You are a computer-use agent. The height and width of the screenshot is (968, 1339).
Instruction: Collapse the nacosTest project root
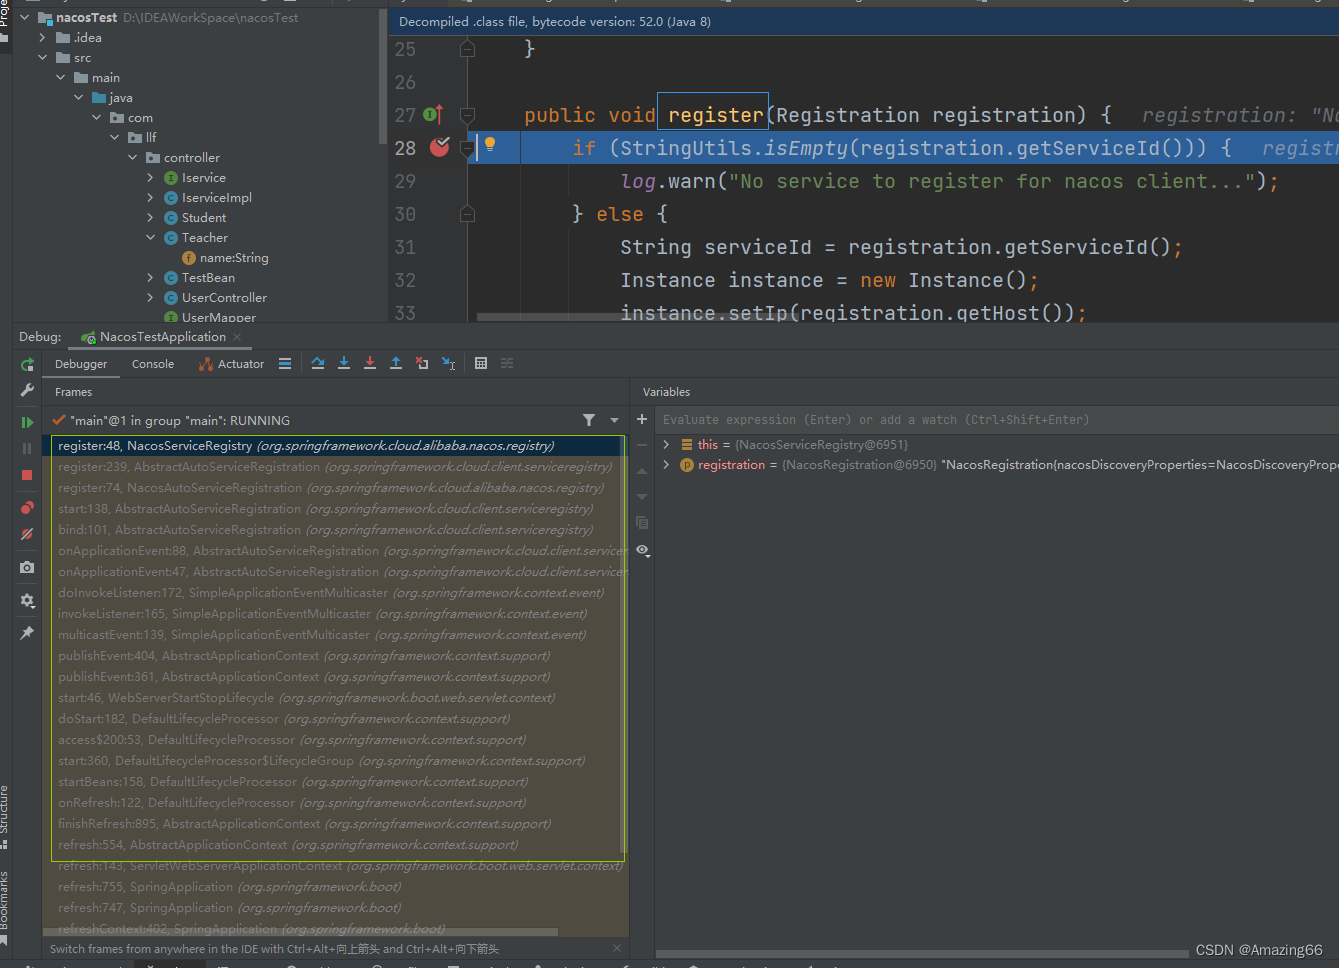click(x=25, y=17)
